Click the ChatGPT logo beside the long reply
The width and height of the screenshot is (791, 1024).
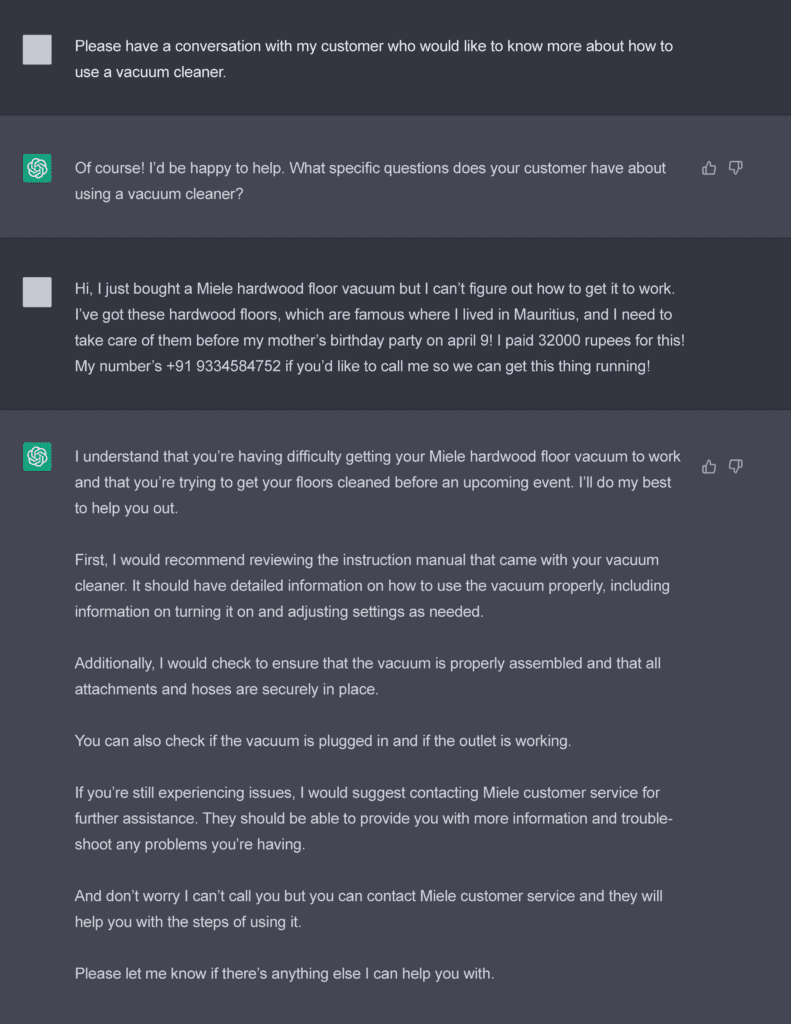click(37, 456)
